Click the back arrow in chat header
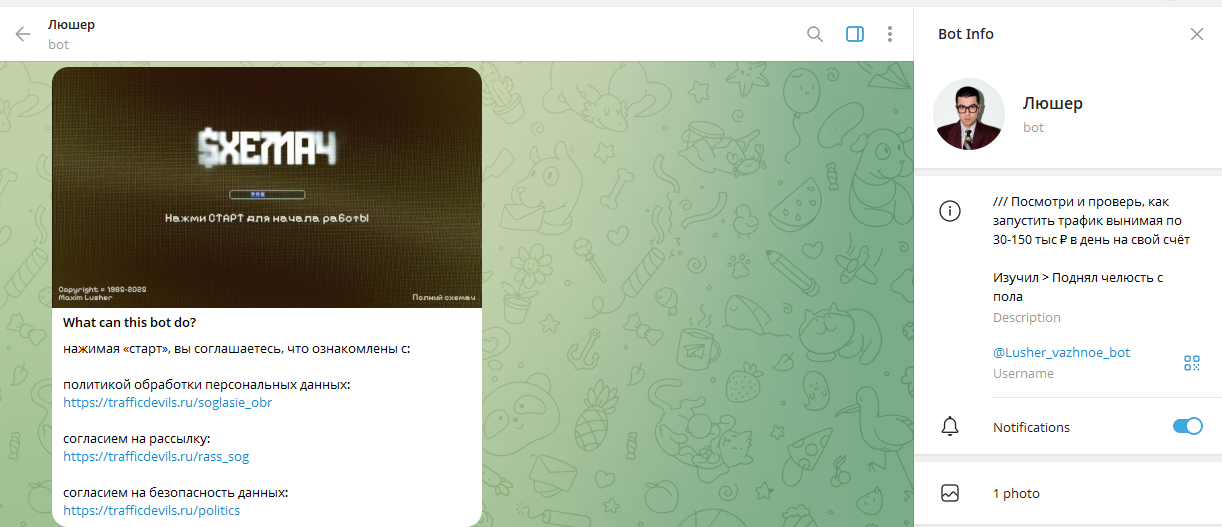 23,34
